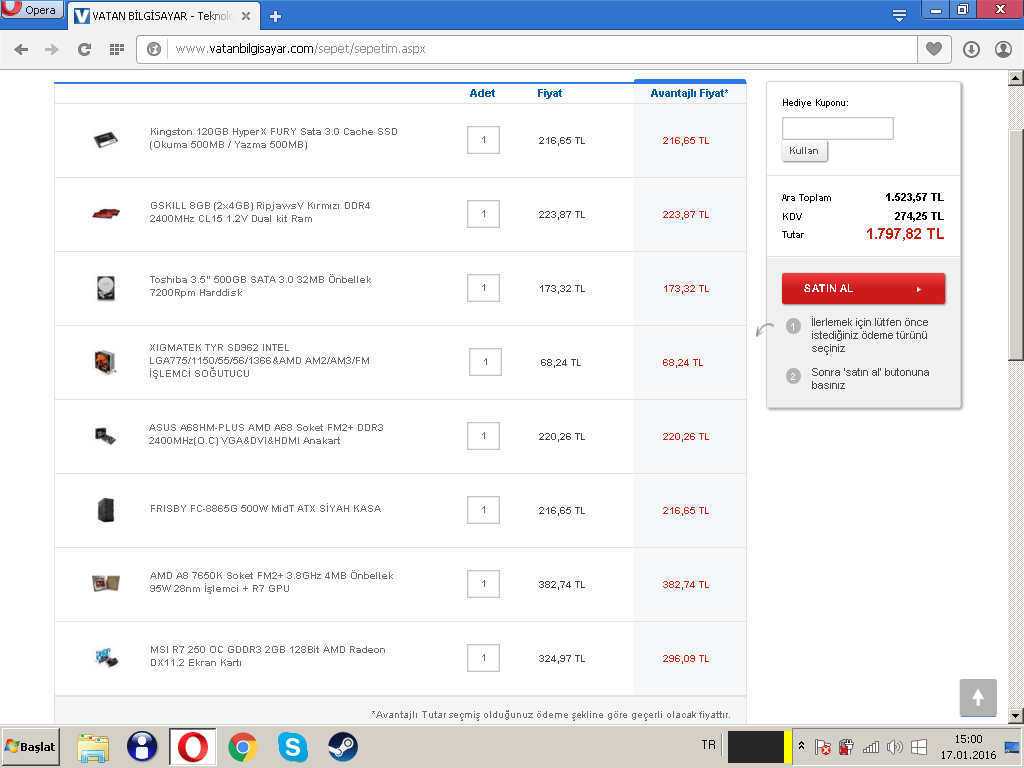
Task: Click the site info badge in address bar
Action: (153, 49)
